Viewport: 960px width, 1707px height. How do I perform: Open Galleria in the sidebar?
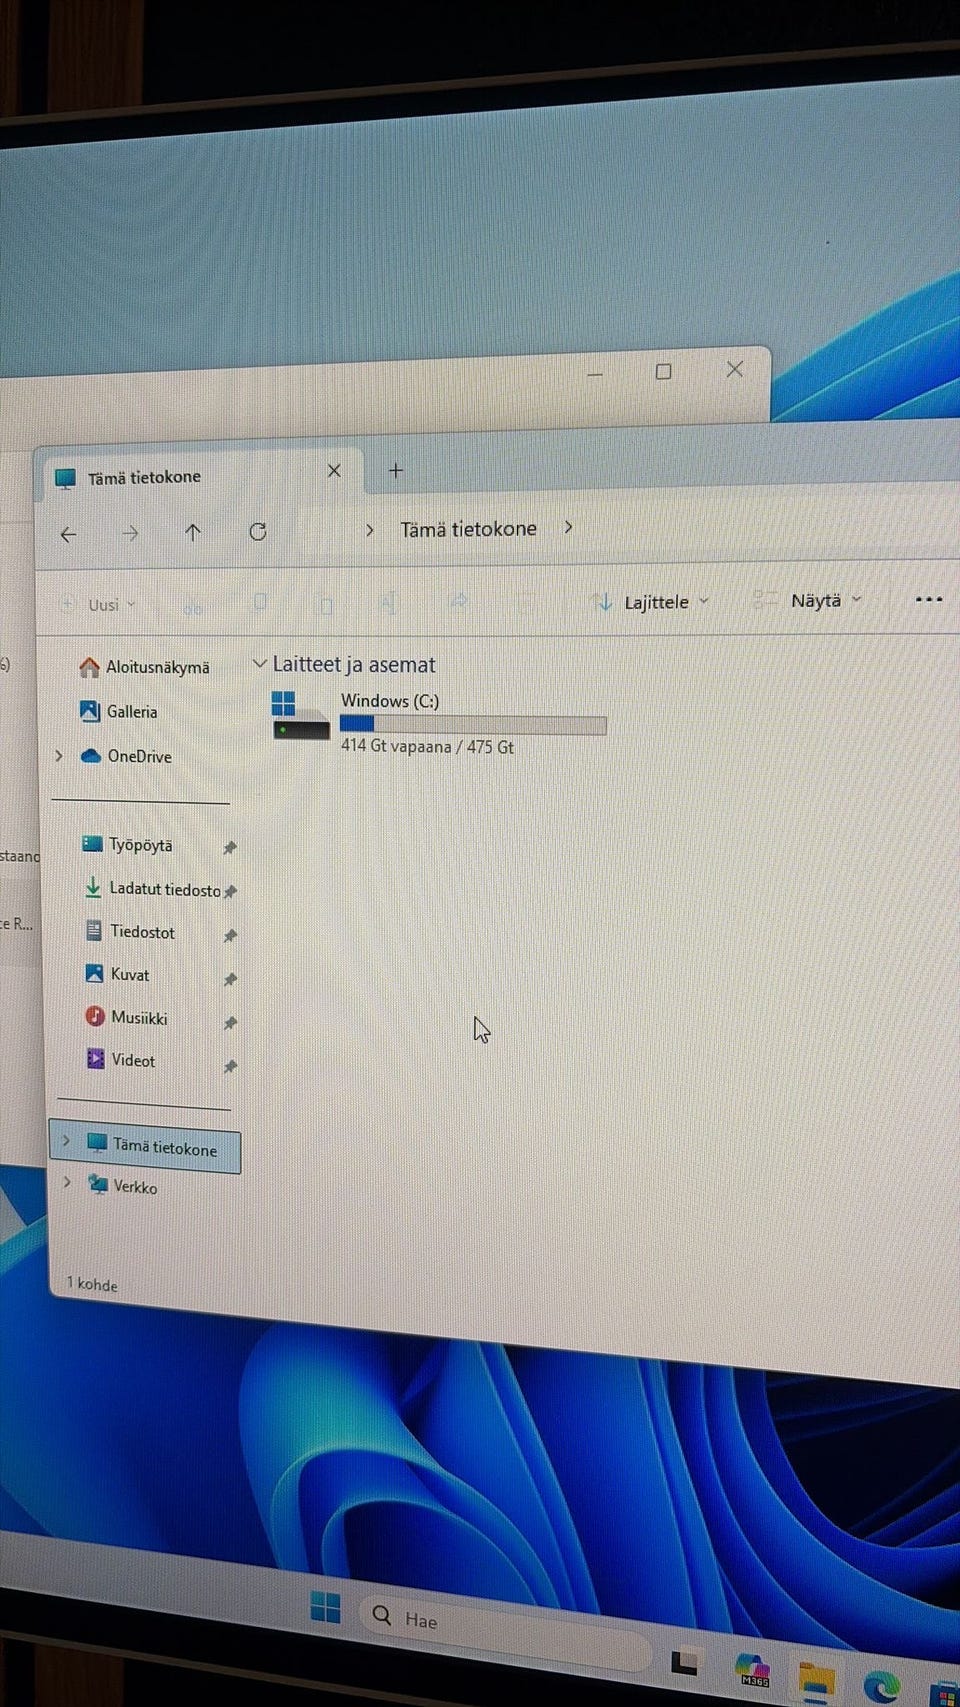[119, 711]
